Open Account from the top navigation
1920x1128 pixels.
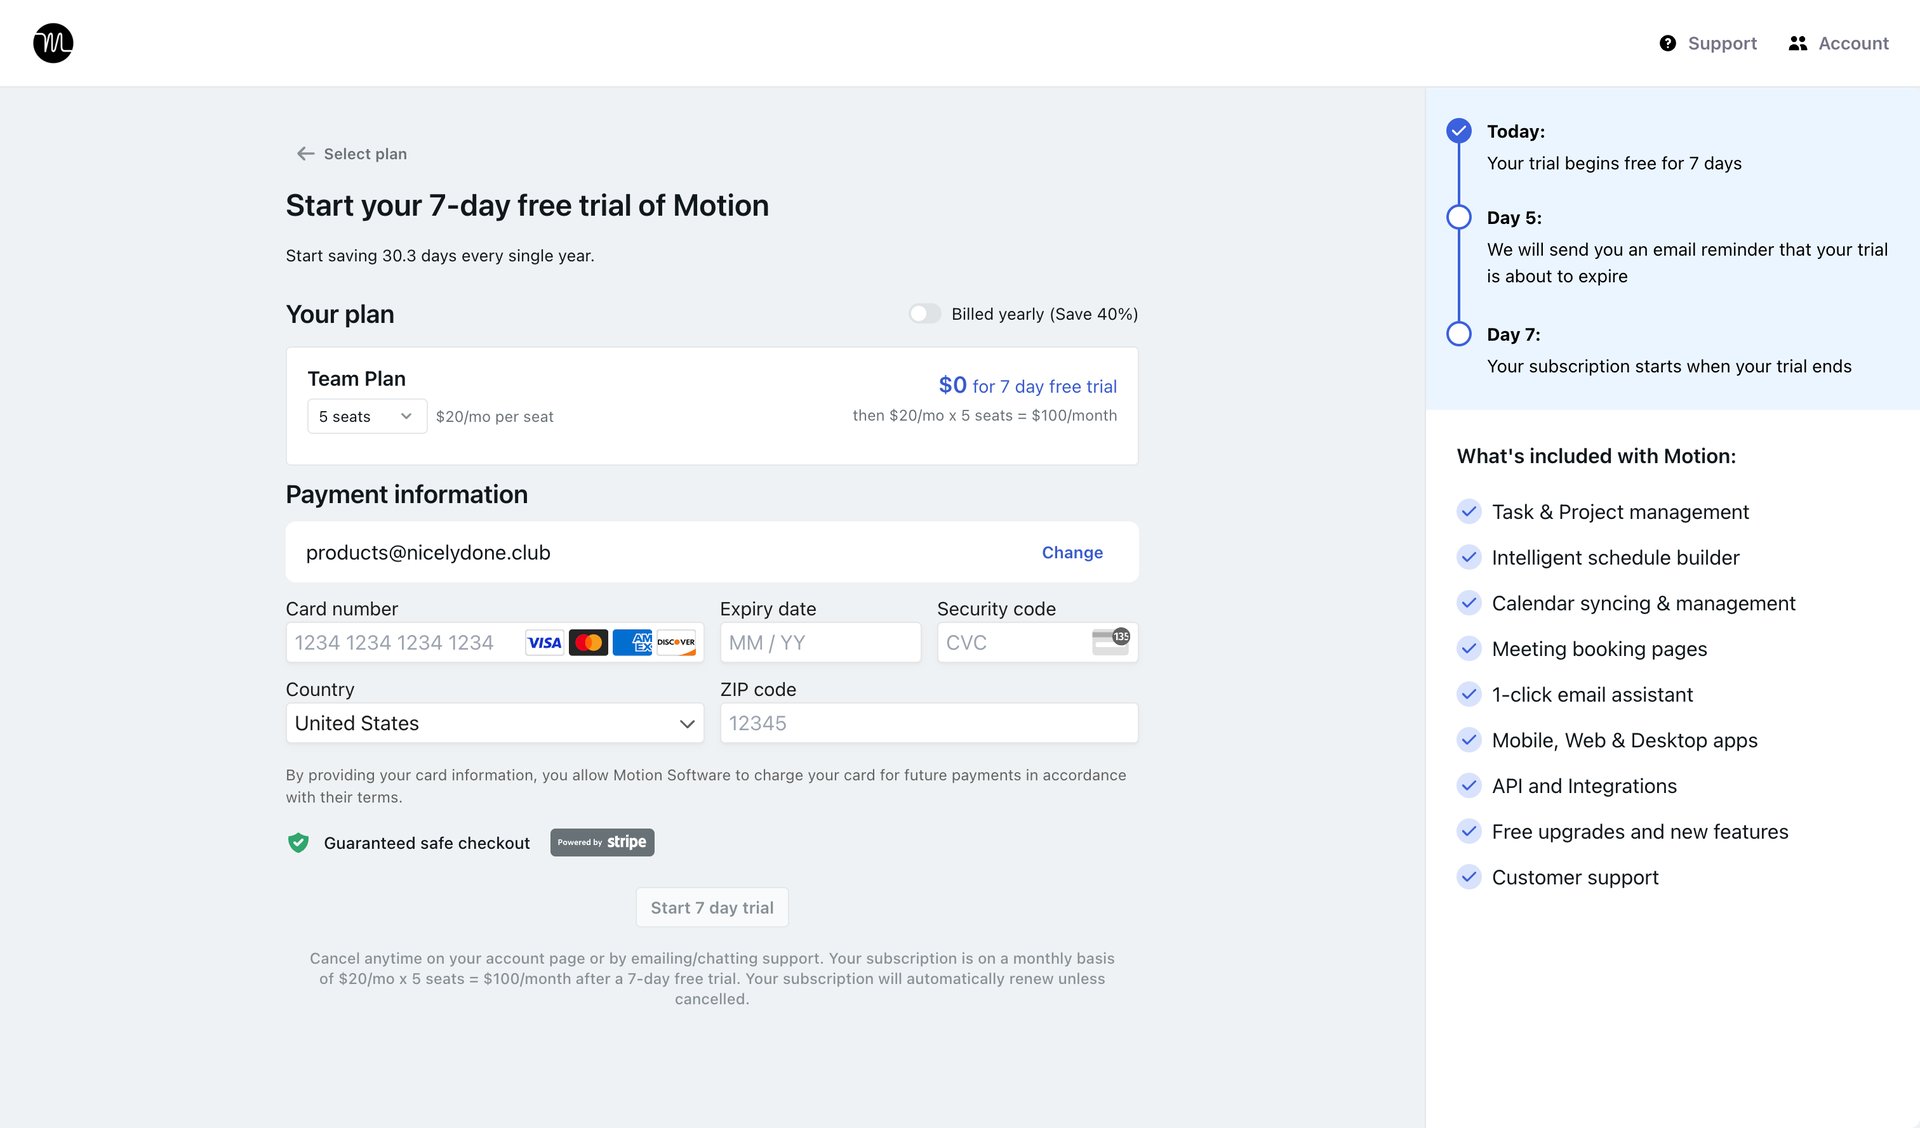pos(1853,43)
